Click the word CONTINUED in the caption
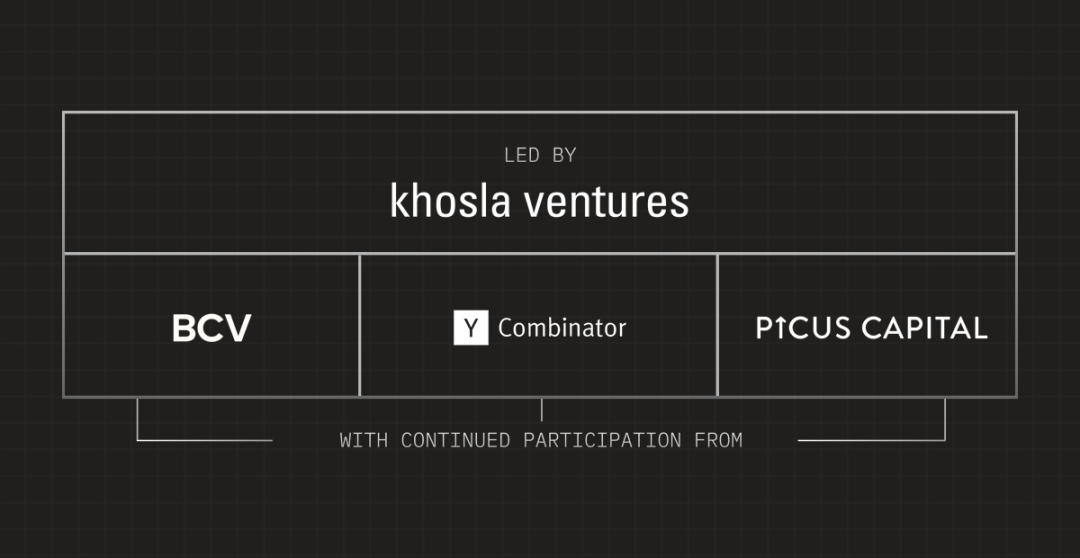The height and width of the screenshot is (558, 1080). click(x=455, y=440)
